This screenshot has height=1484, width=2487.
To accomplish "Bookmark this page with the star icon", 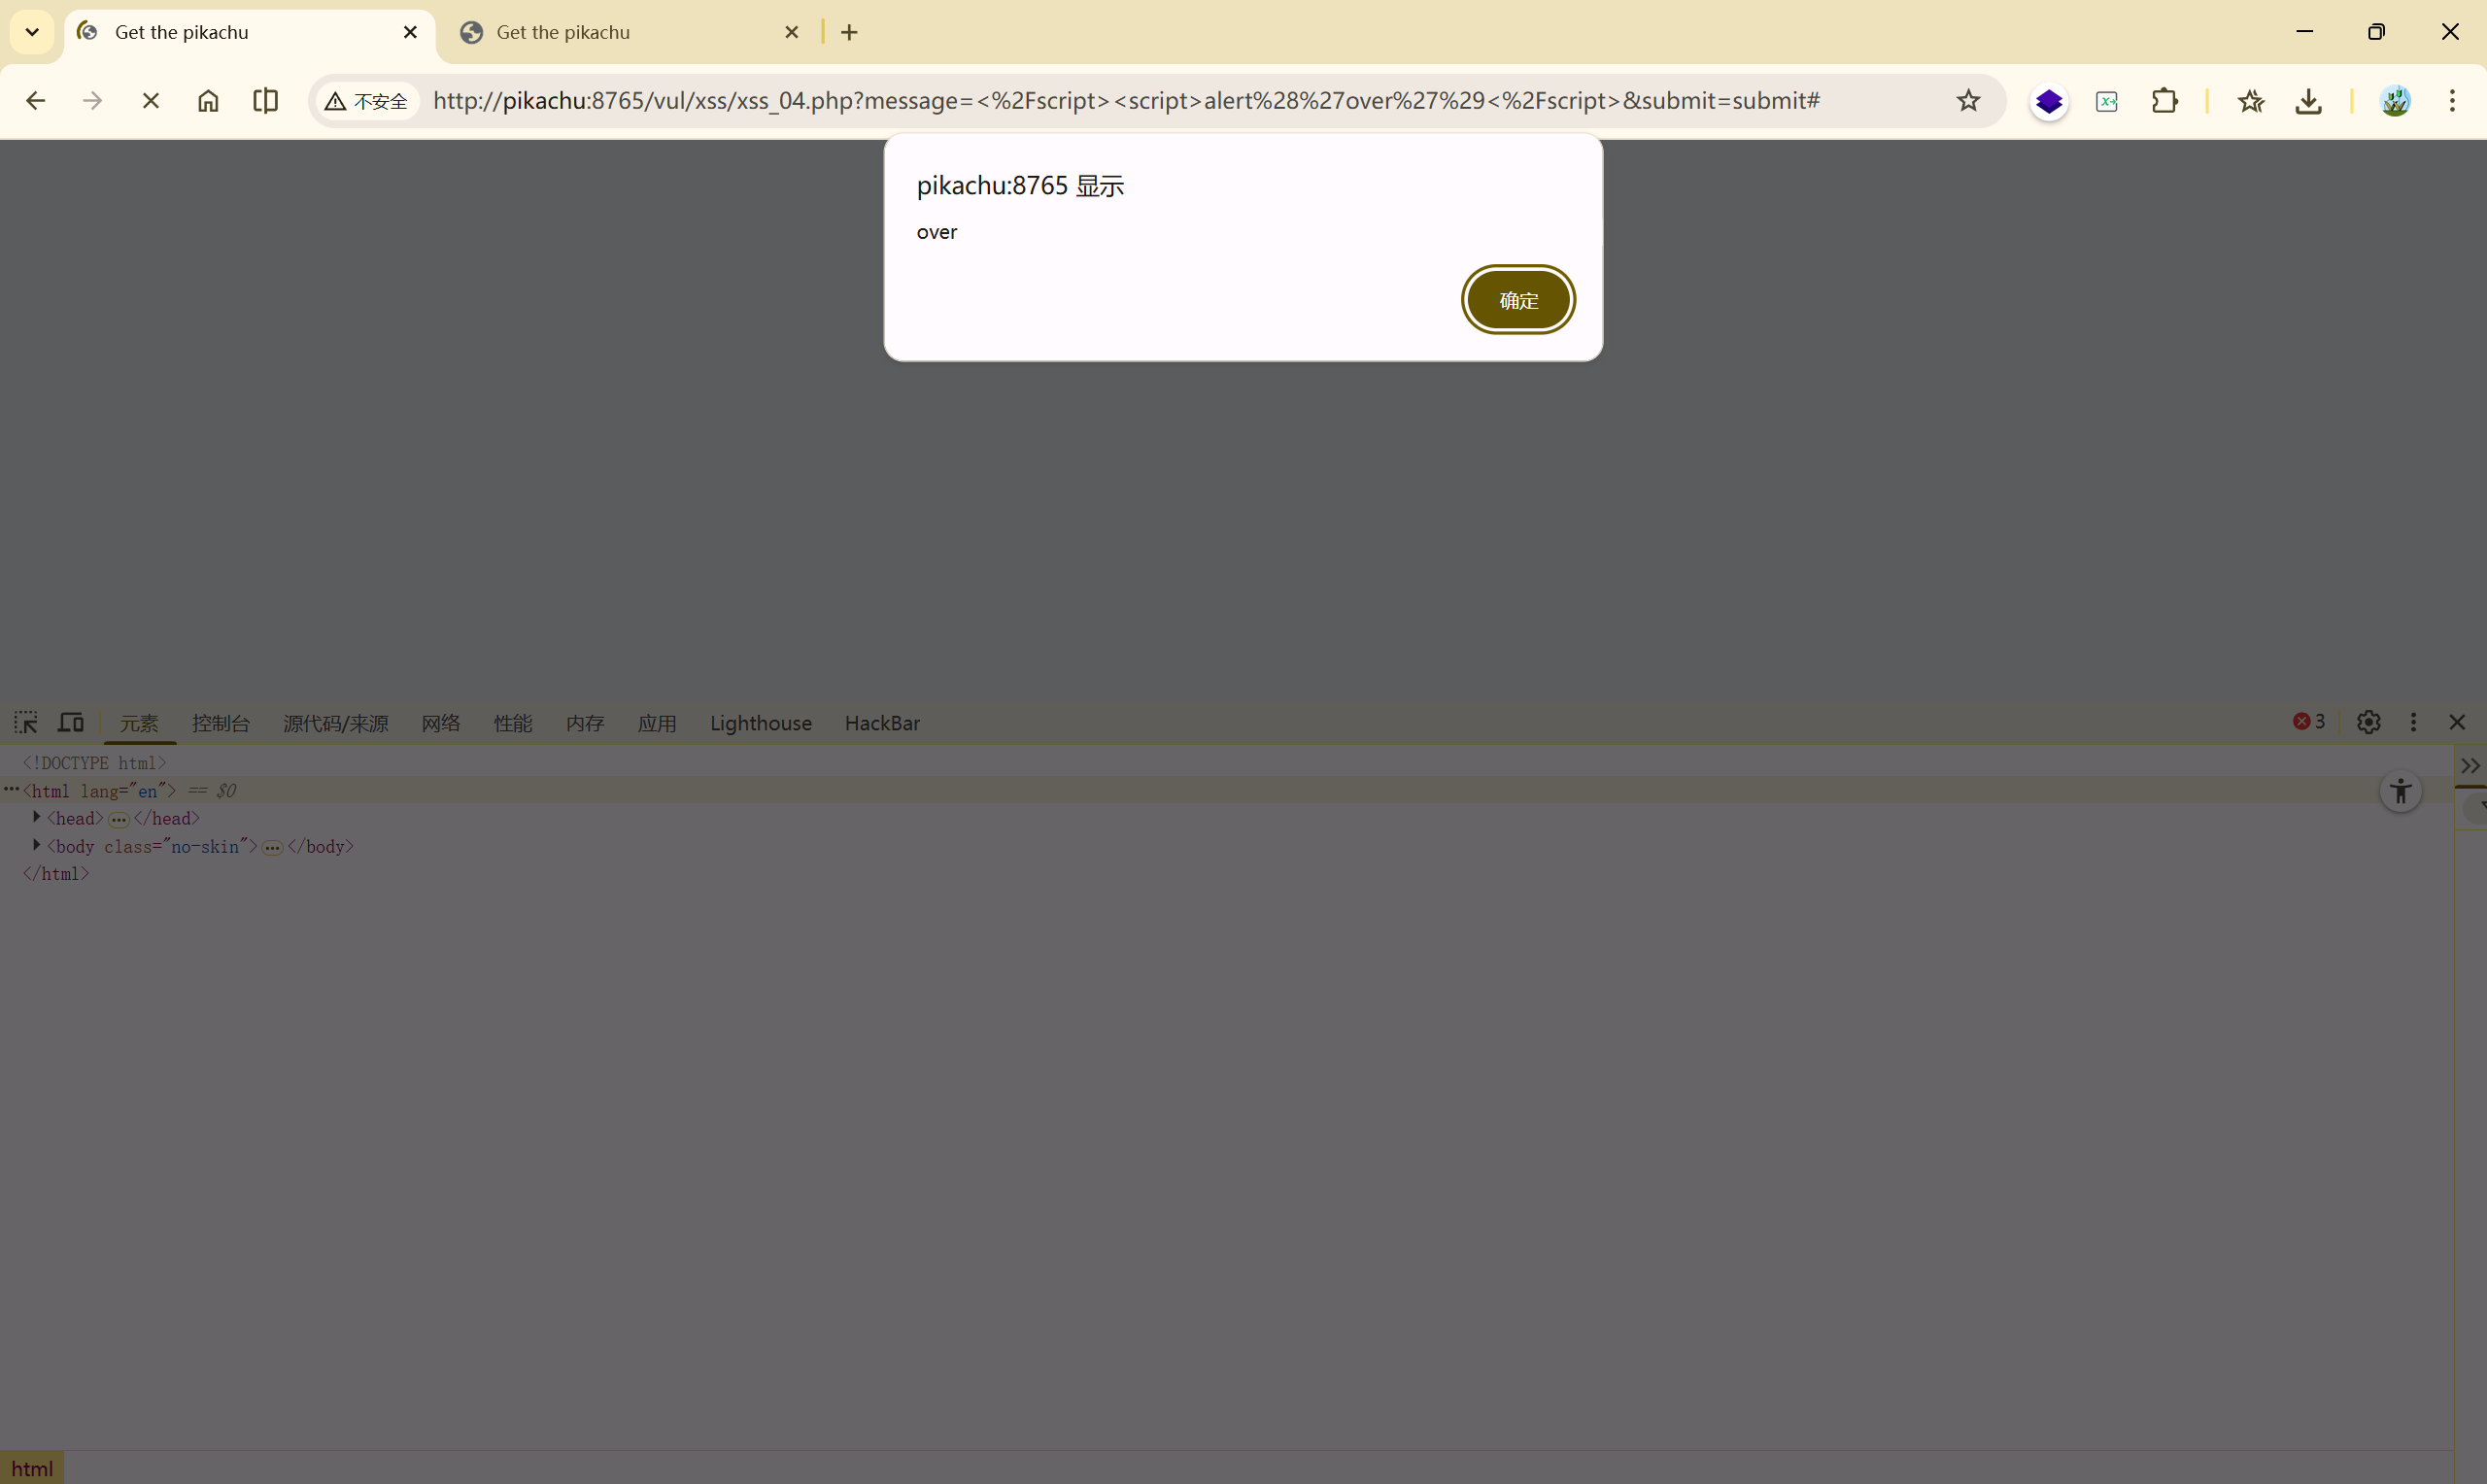I will [1967, 101].
